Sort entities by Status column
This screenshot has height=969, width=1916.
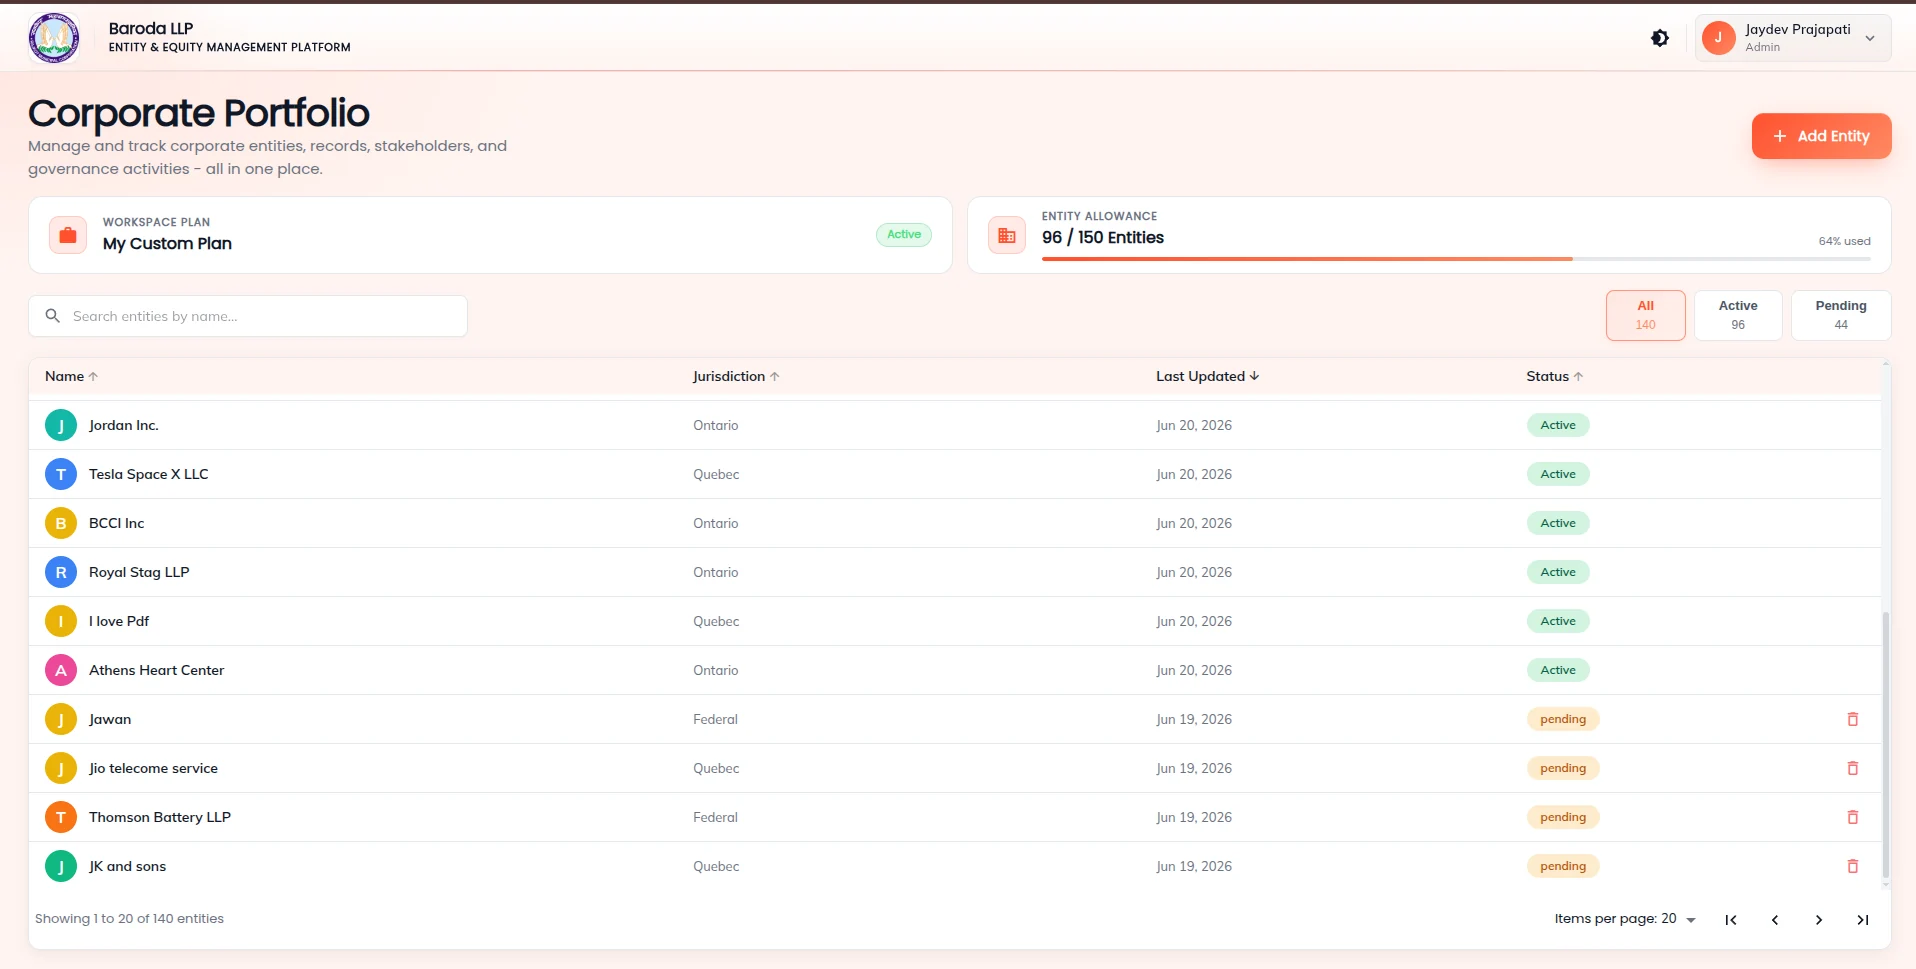coord(1554,376)
